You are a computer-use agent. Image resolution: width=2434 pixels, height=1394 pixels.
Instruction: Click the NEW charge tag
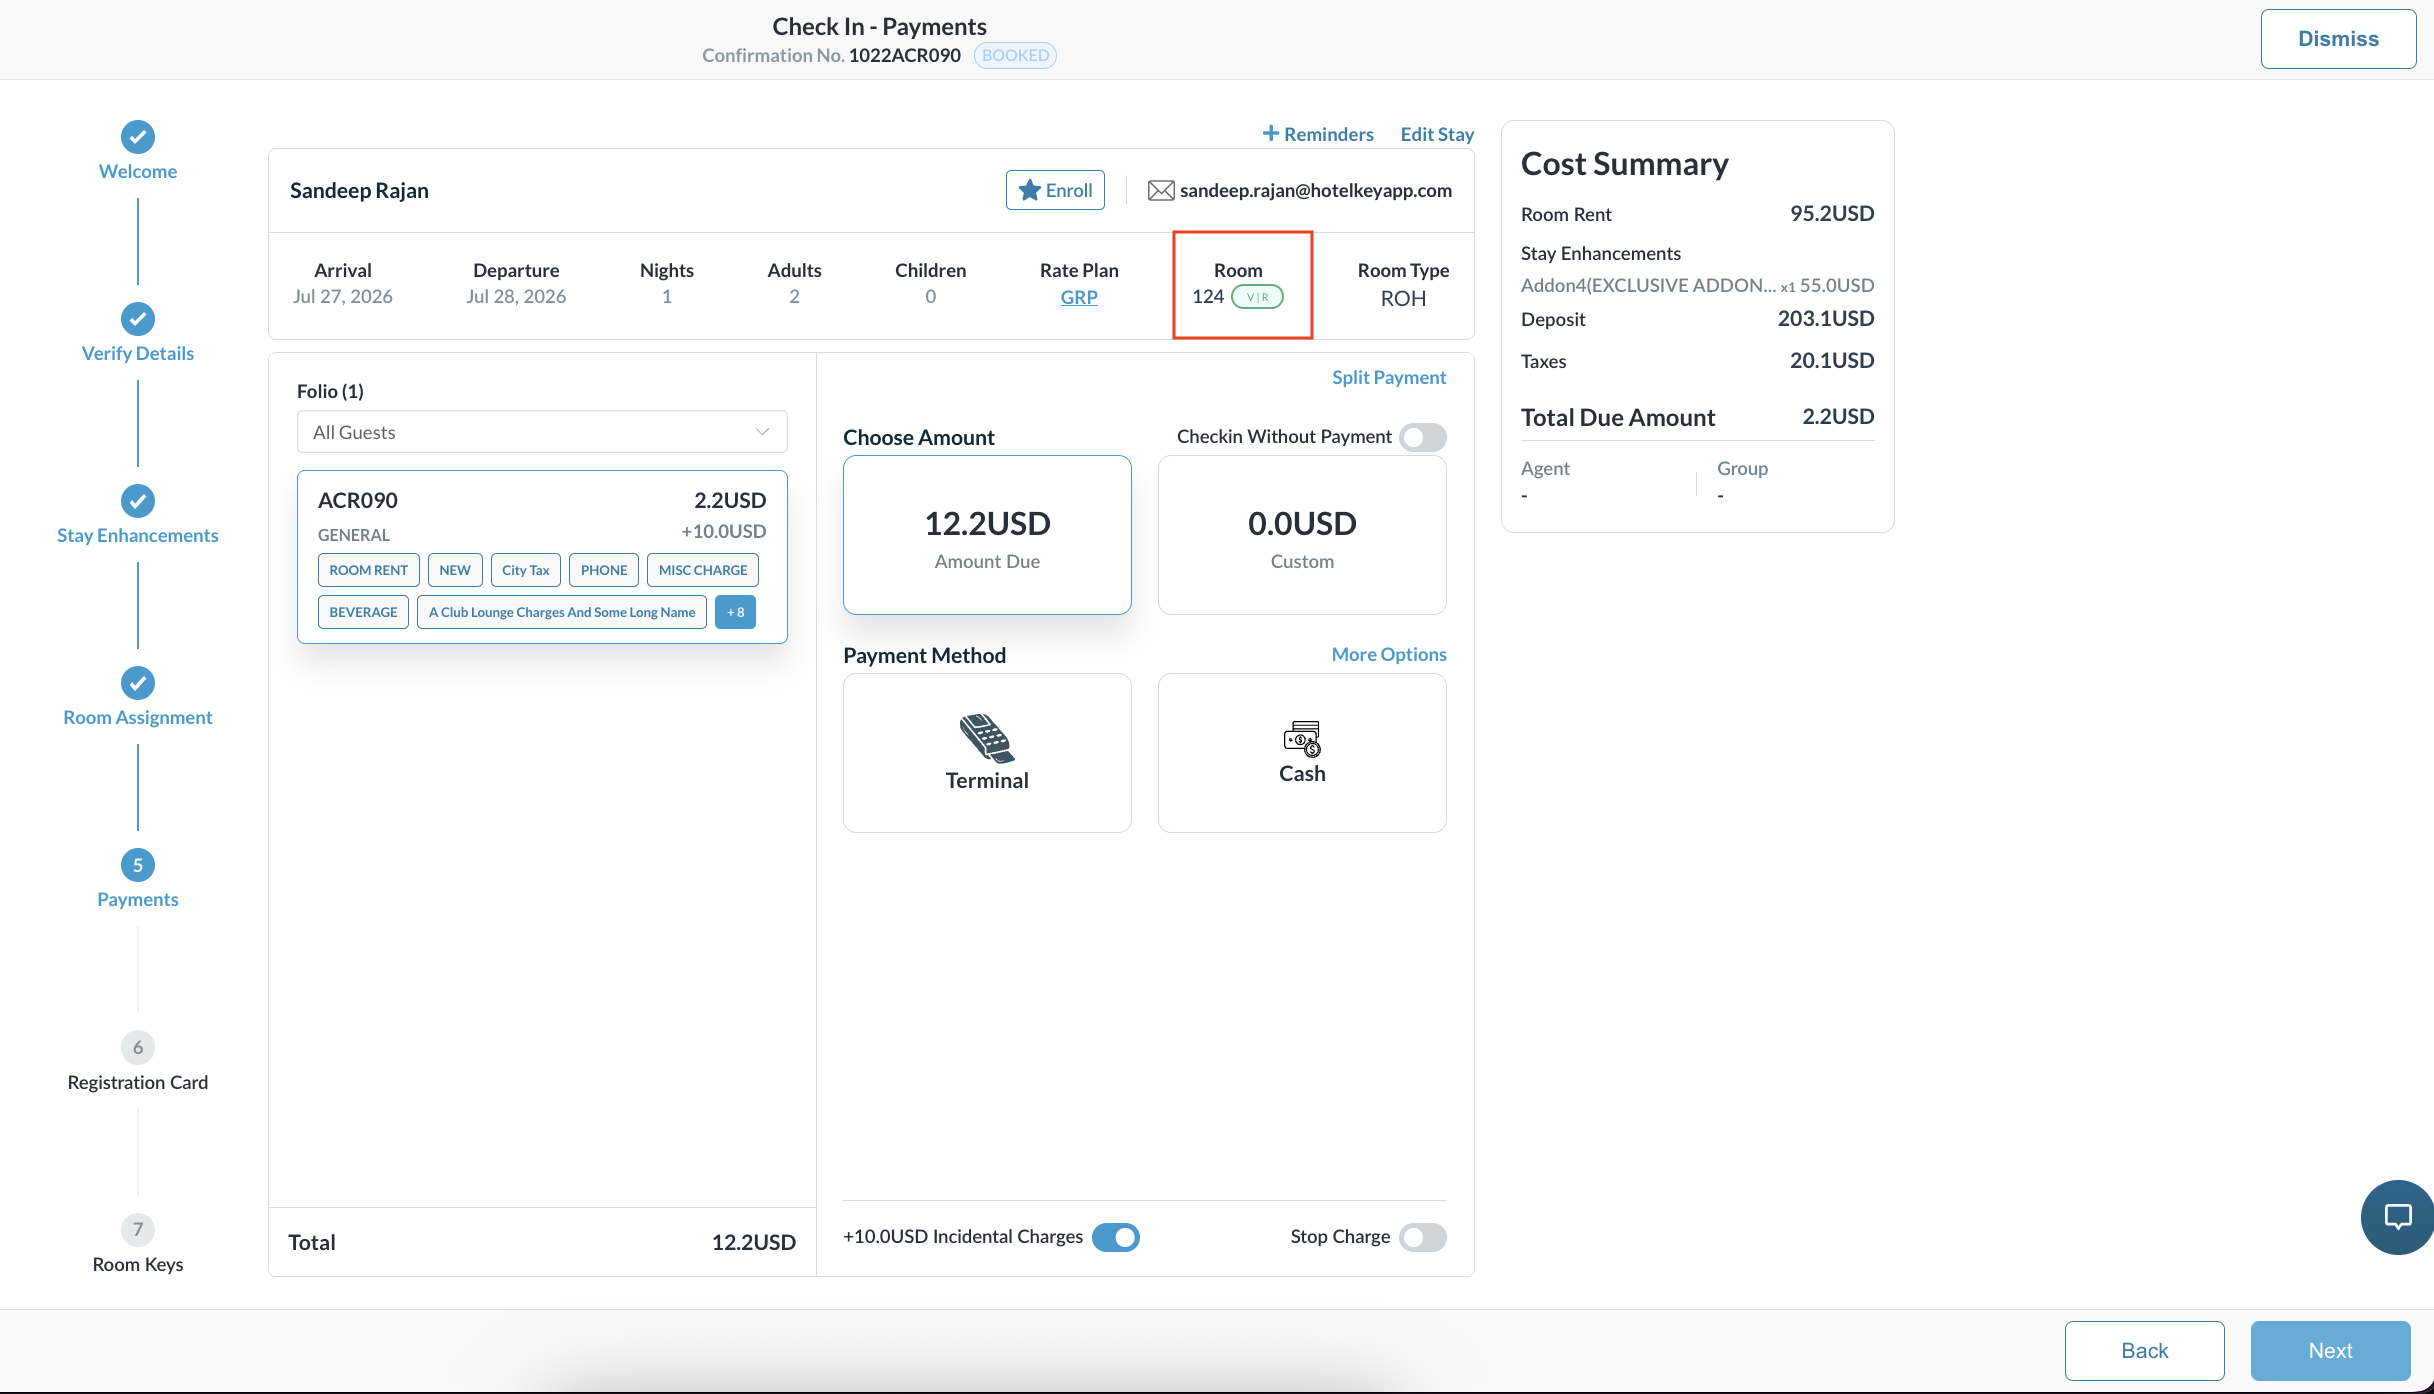(x=455, y=570)
